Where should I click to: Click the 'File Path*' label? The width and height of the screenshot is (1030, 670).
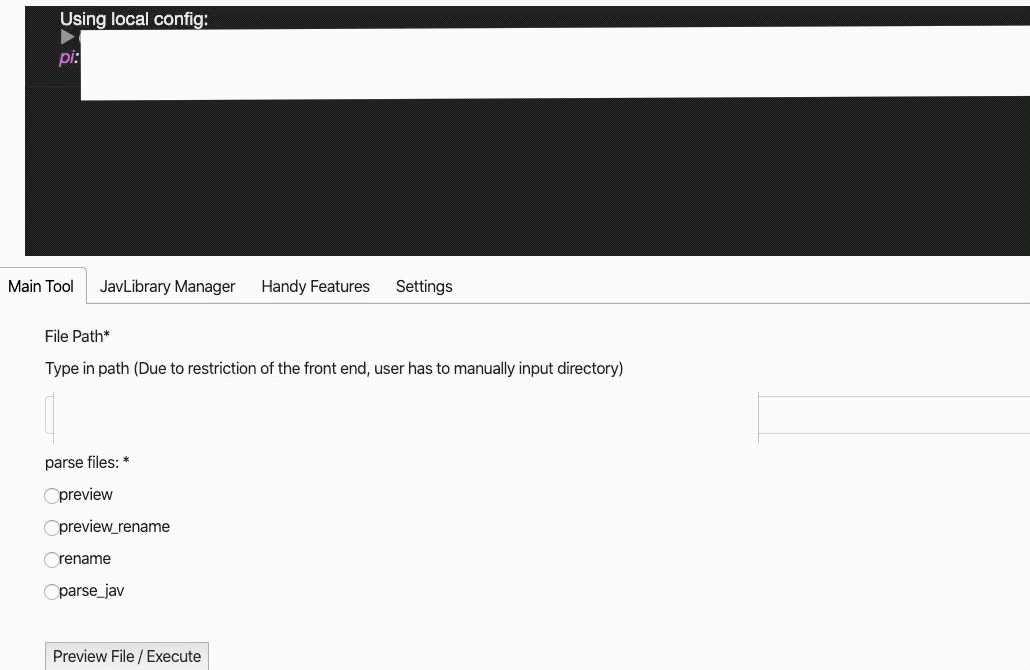77,336
